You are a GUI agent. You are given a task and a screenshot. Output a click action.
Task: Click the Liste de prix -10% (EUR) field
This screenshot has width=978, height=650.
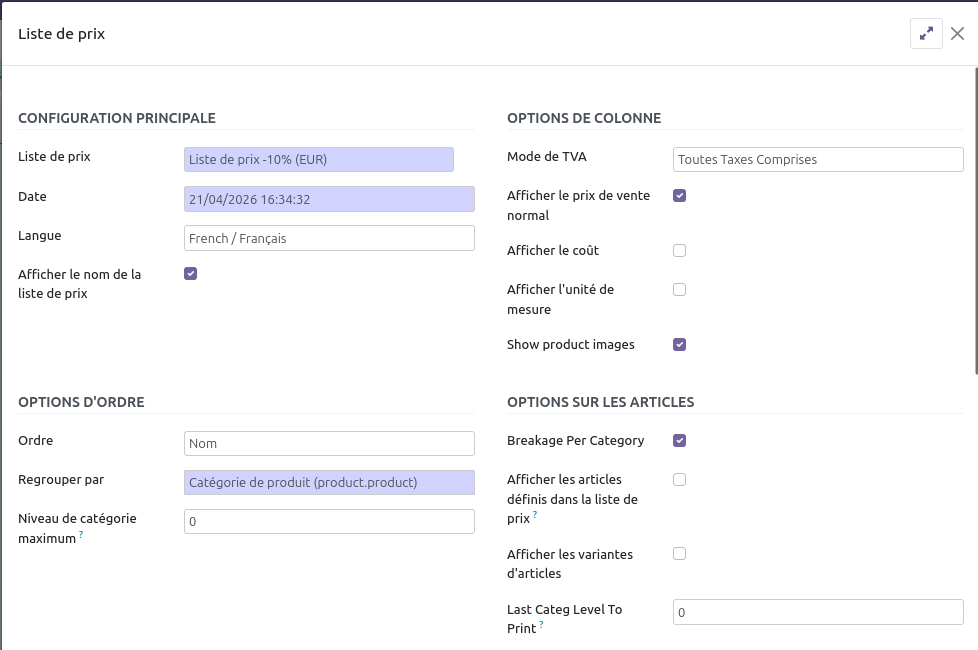coord(319,160)
